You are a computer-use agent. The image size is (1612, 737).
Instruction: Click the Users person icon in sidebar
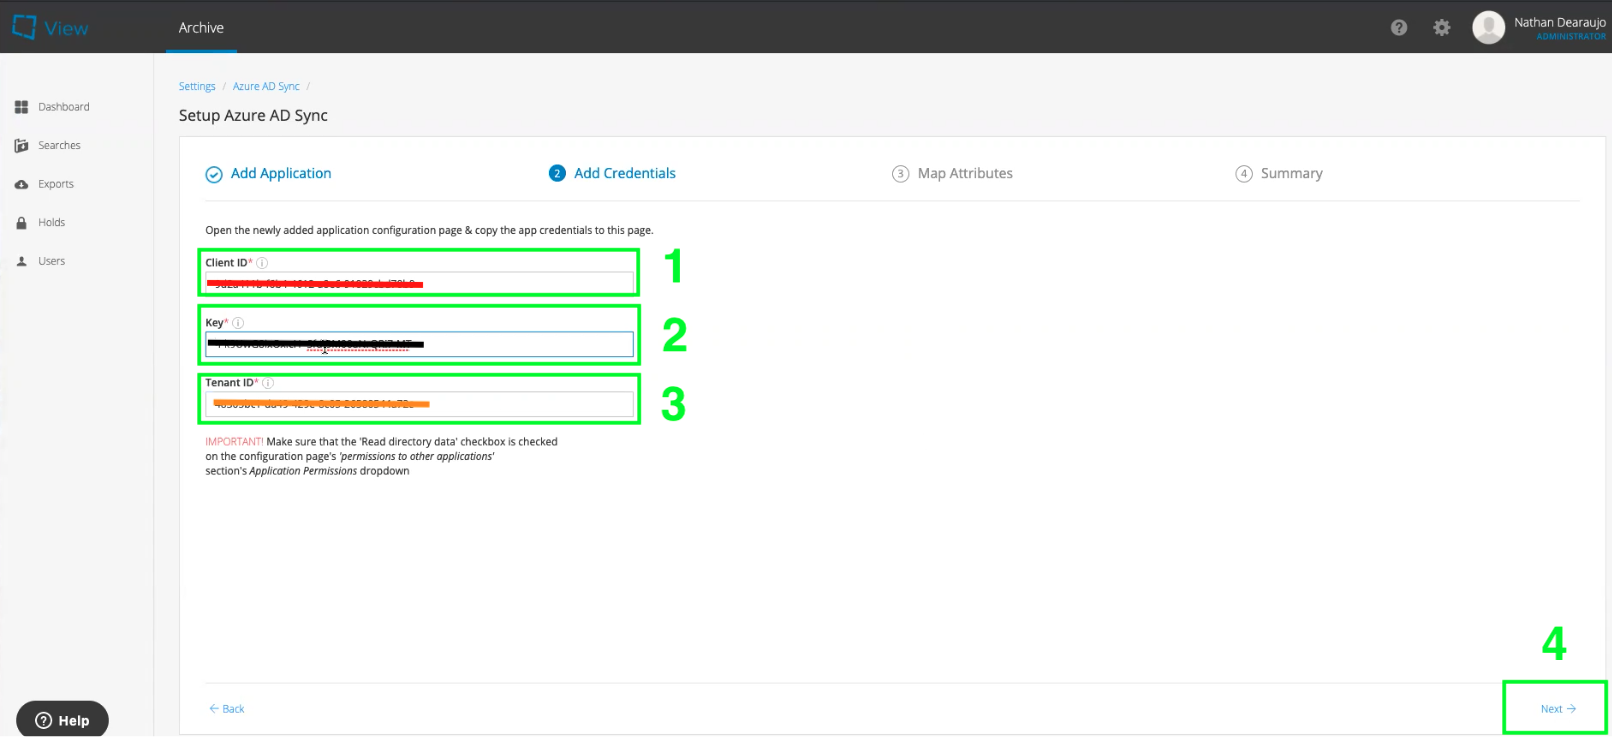click(21, 262)
